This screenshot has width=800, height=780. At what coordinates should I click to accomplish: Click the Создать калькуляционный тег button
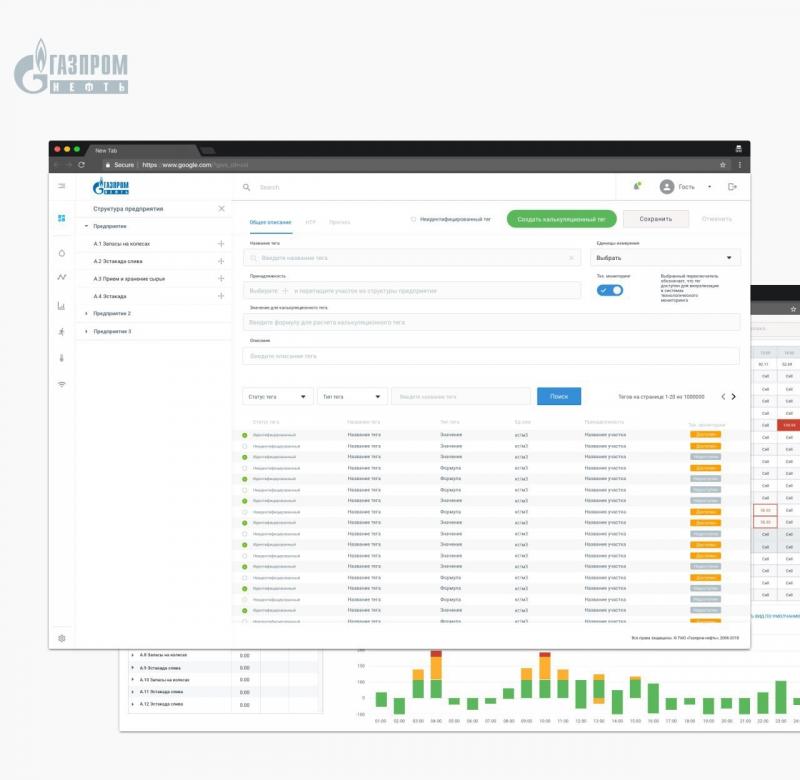pos(561,219)
